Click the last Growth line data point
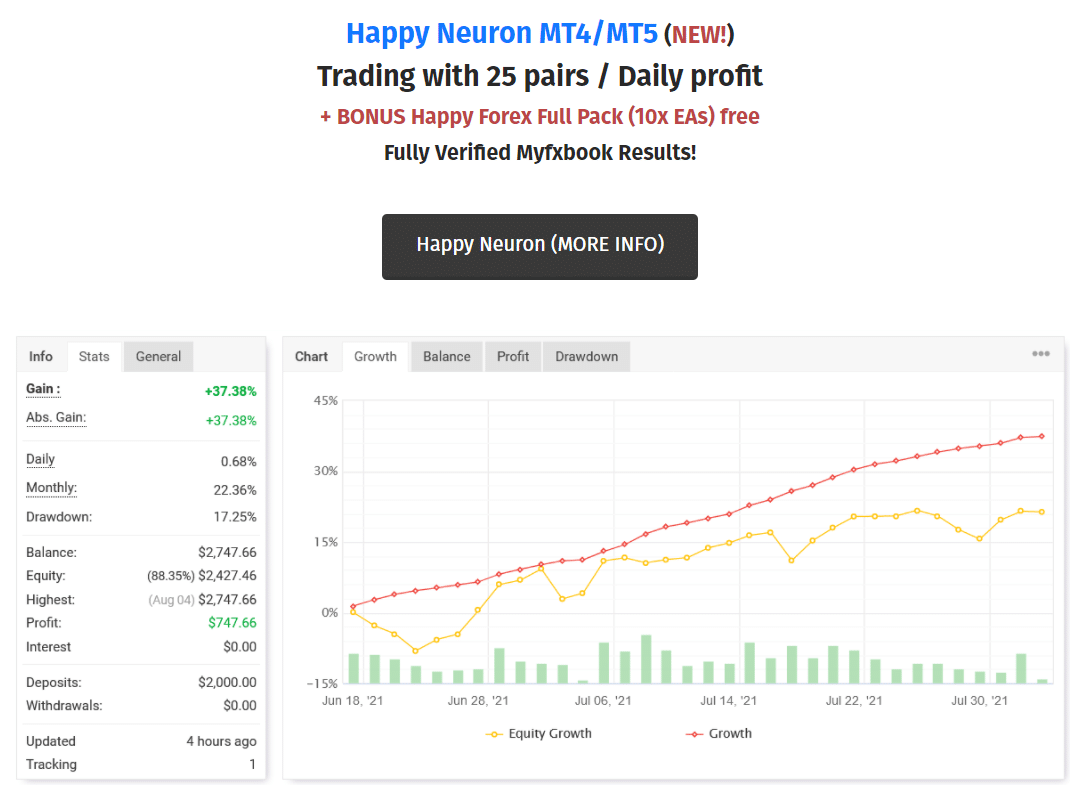Image resolution: width=1079 pixels, height=788 pixels. [1042, 436]
